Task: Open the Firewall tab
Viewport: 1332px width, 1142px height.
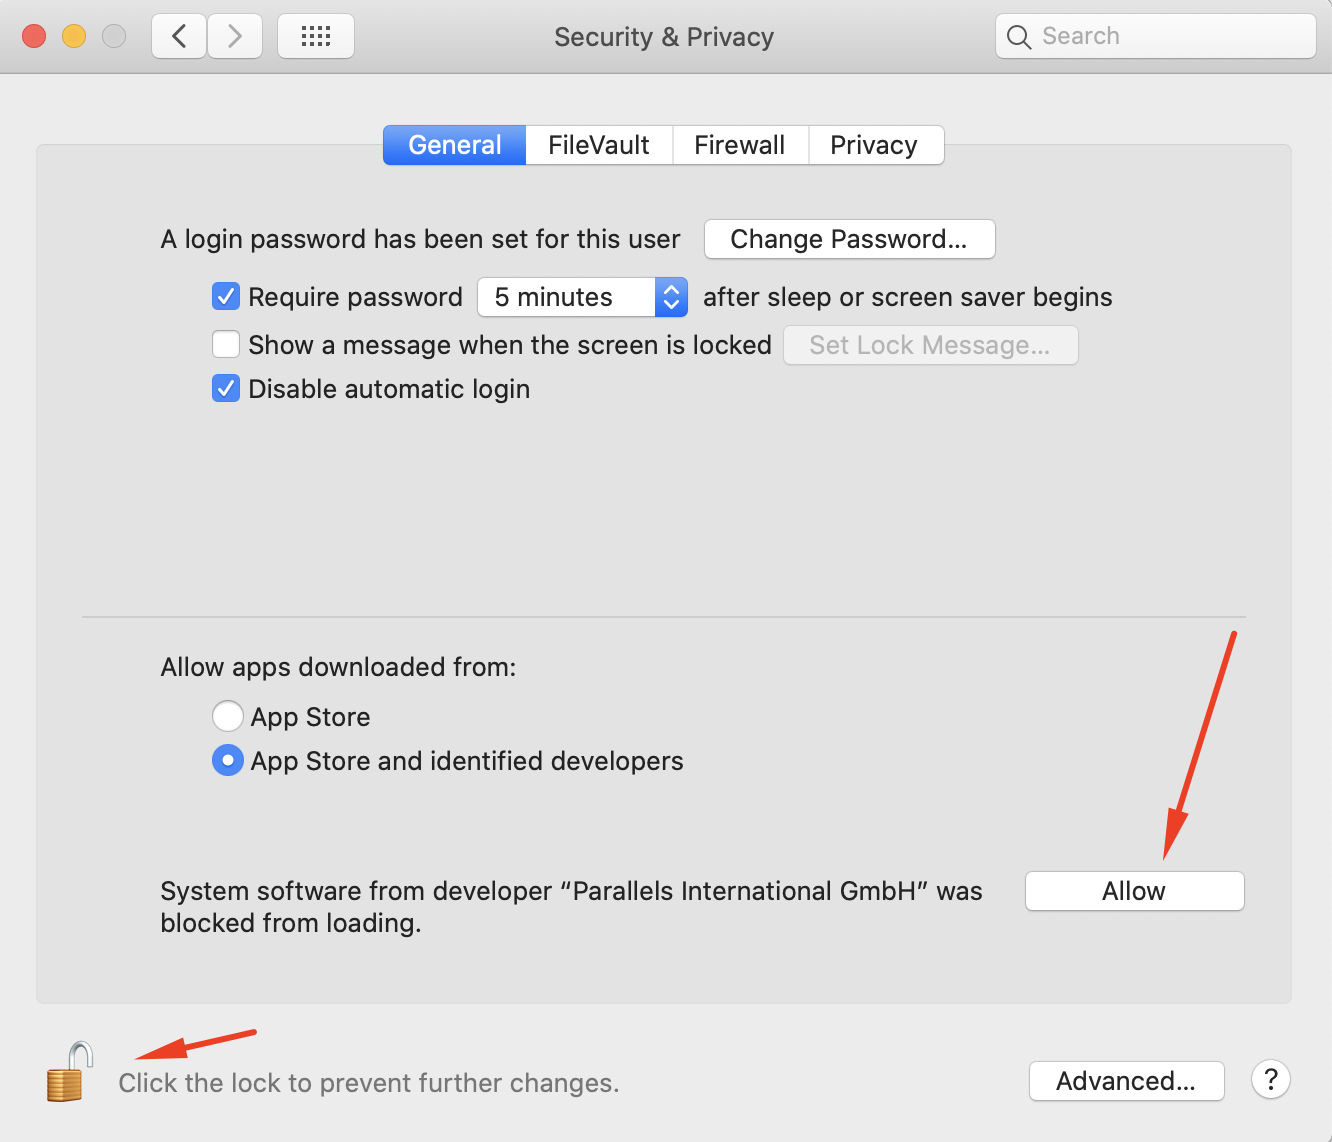Action: click(x=740, y=145)
